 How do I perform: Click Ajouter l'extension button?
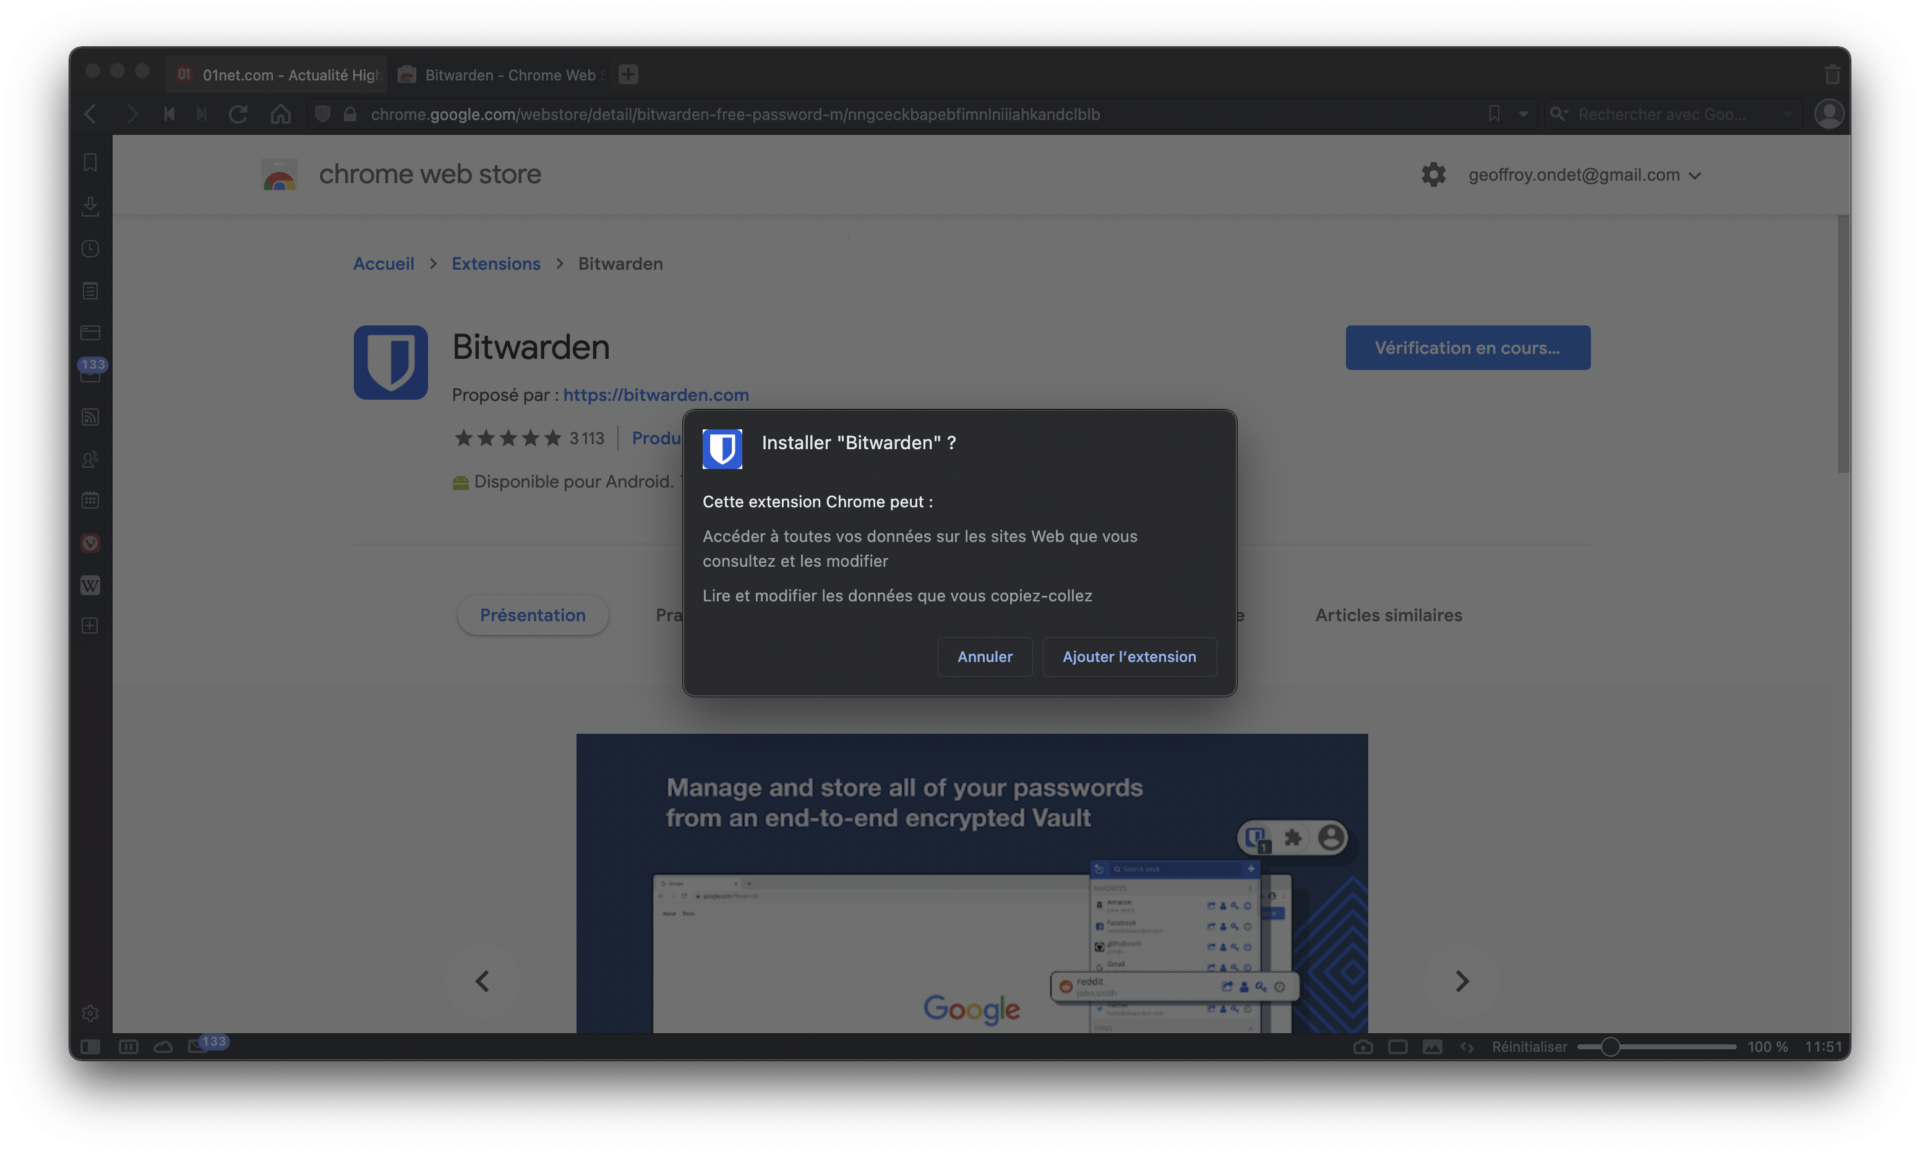point(1129,657)
